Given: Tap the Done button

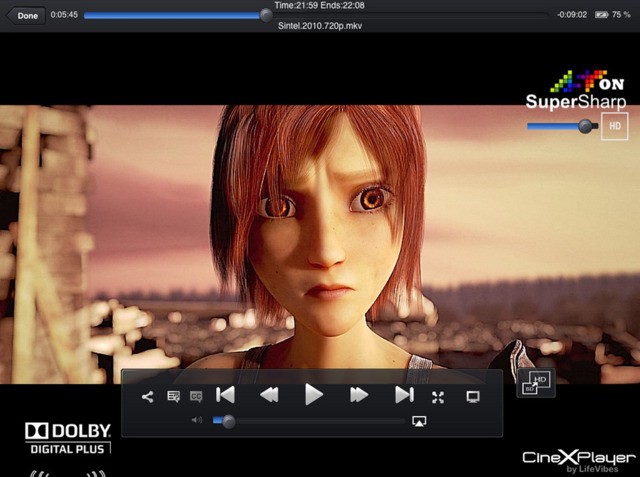Looking at the screenshot, I should [x=25, y=16].
